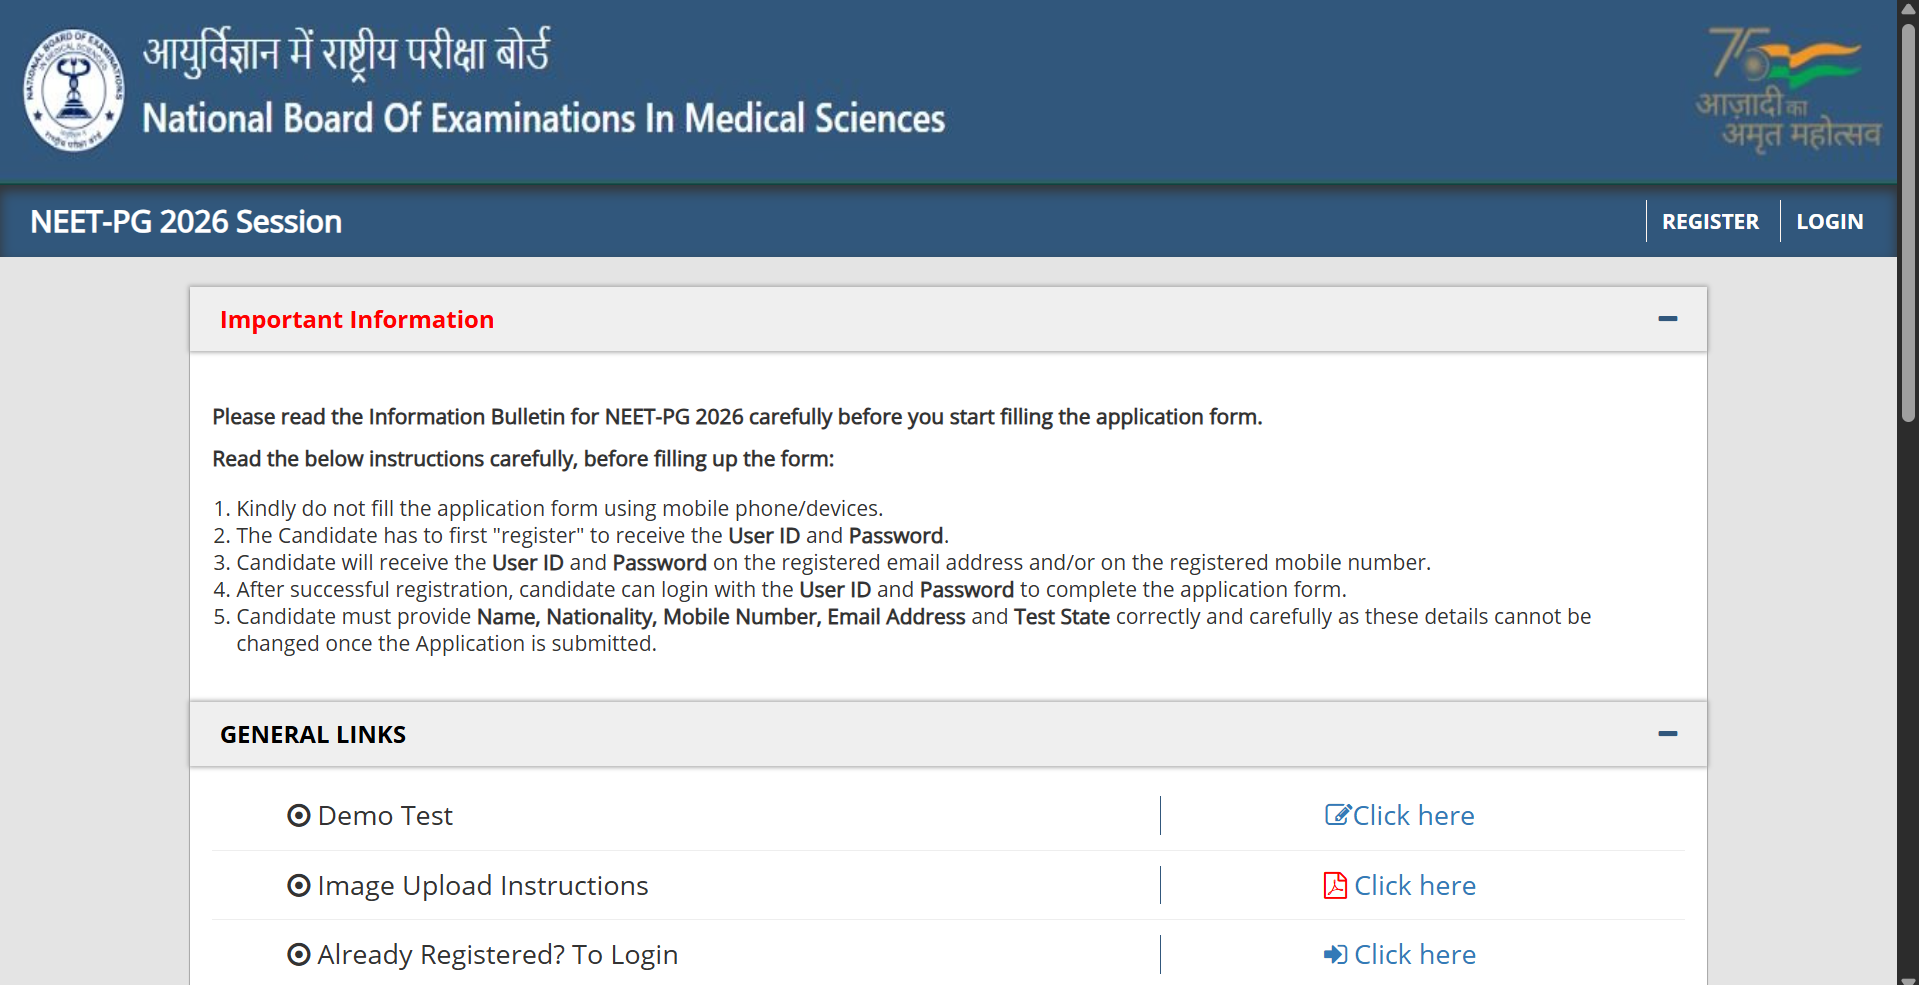1919x985 pixels.
Task: Click the bullet icon beside Already Registered
Action: [298, 954]
